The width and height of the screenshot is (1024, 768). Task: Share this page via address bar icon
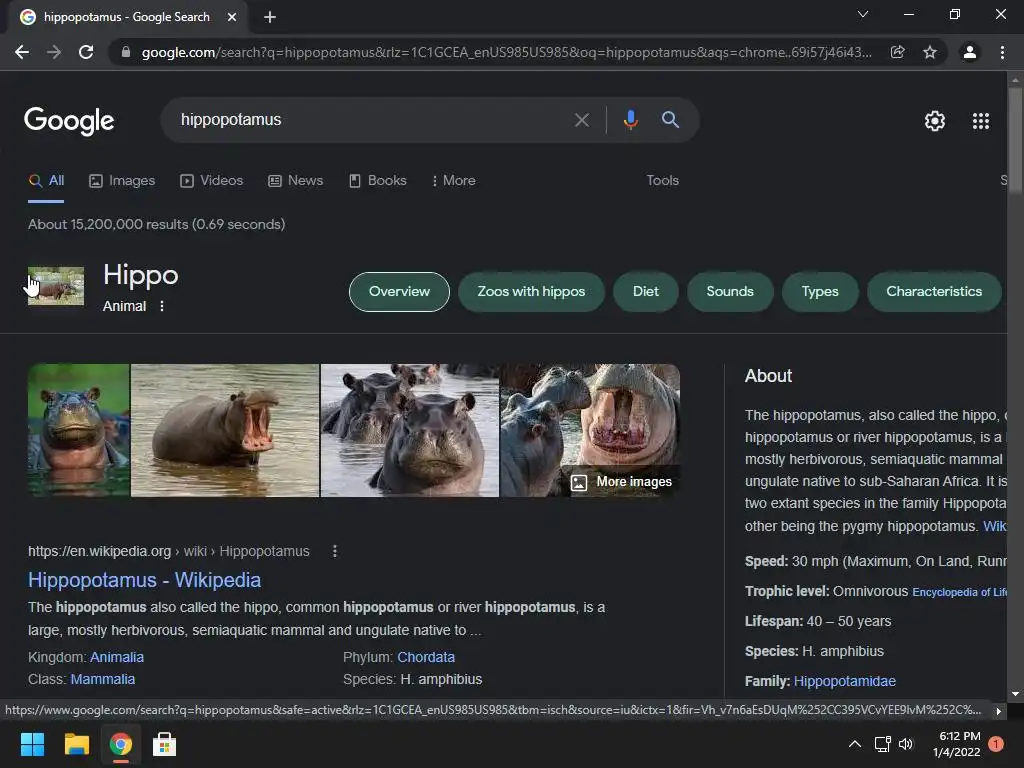coord(898,52)
